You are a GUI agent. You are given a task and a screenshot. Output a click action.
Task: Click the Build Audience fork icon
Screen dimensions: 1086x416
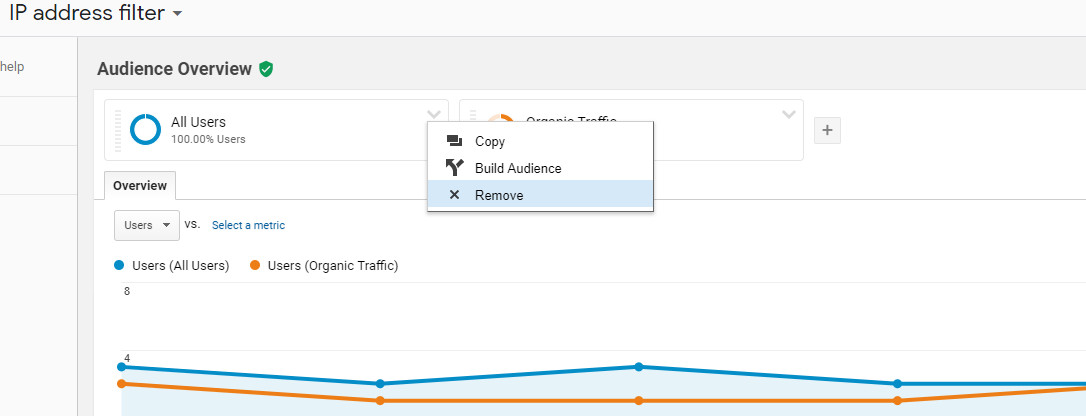pyautogui.click(x=455, y=168)
